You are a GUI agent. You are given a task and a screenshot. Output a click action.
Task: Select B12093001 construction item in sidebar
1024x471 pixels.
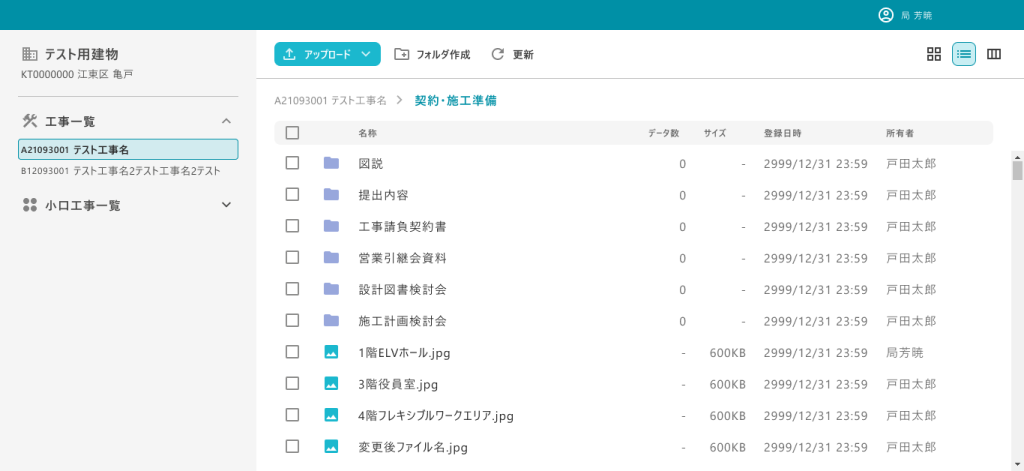(121, 171)
